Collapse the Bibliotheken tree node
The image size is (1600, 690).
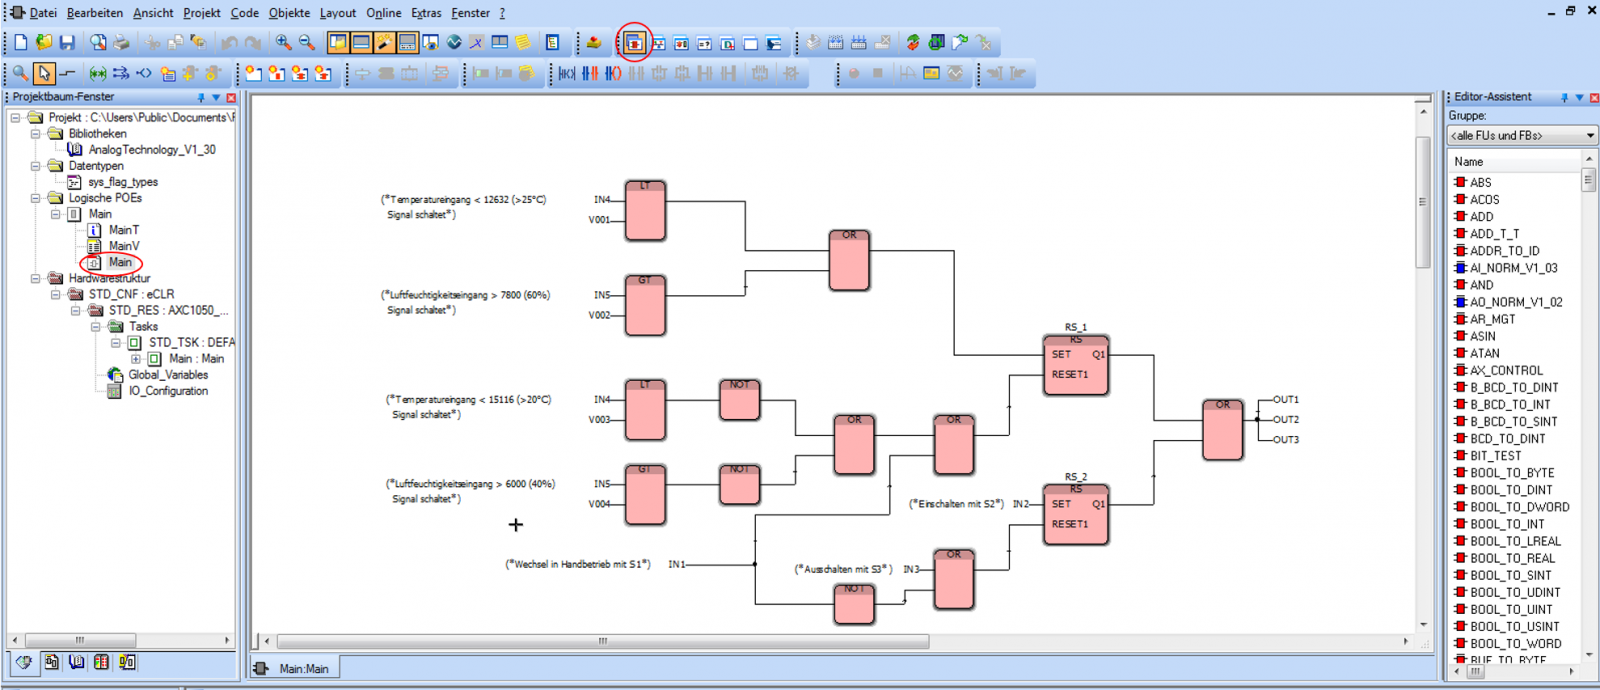point(36,134)
